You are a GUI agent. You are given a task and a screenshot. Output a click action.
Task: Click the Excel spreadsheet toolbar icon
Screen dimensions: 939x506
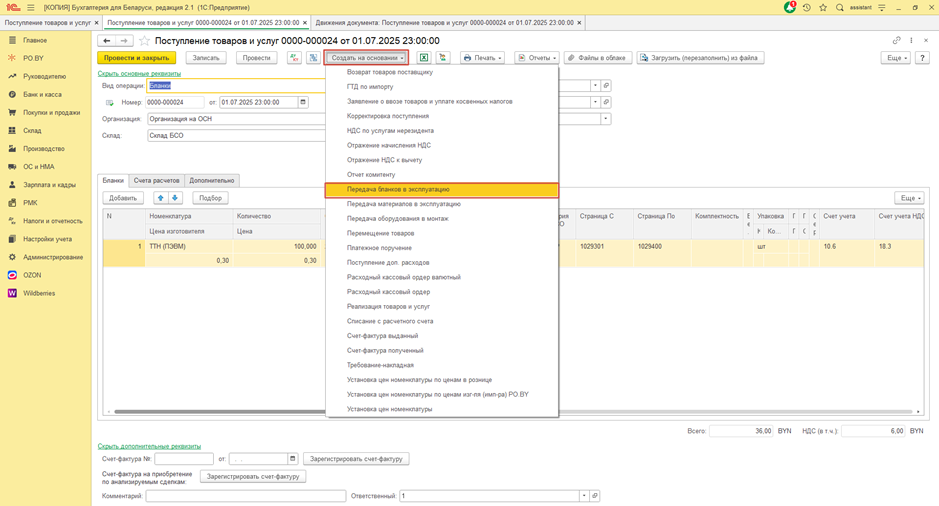point(424,58)
